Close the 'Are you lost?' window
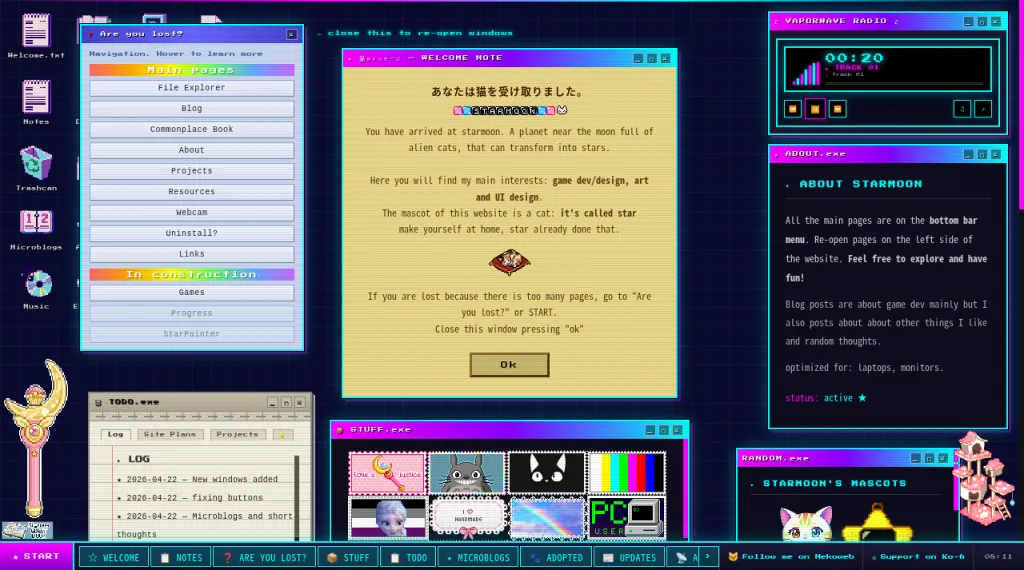The width and height of the screenshot is (1024, 570). (291, 35)
